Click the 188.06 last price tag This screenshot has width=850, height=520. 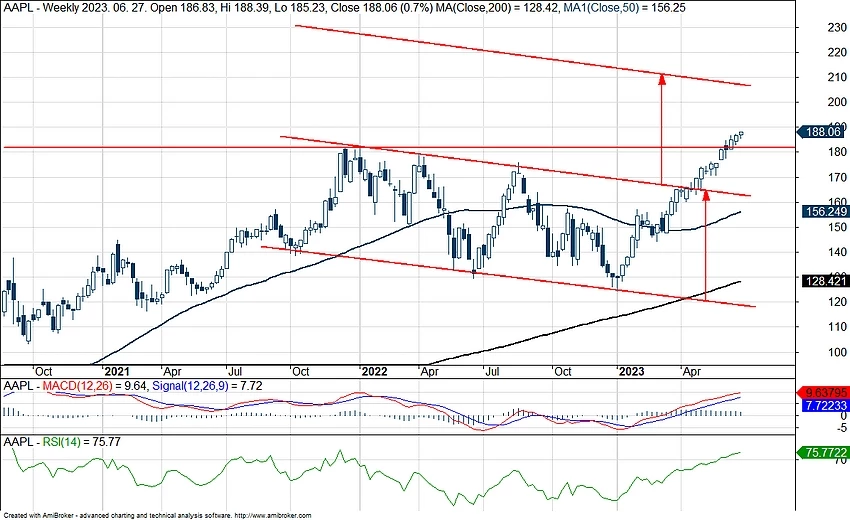(822, 132)
